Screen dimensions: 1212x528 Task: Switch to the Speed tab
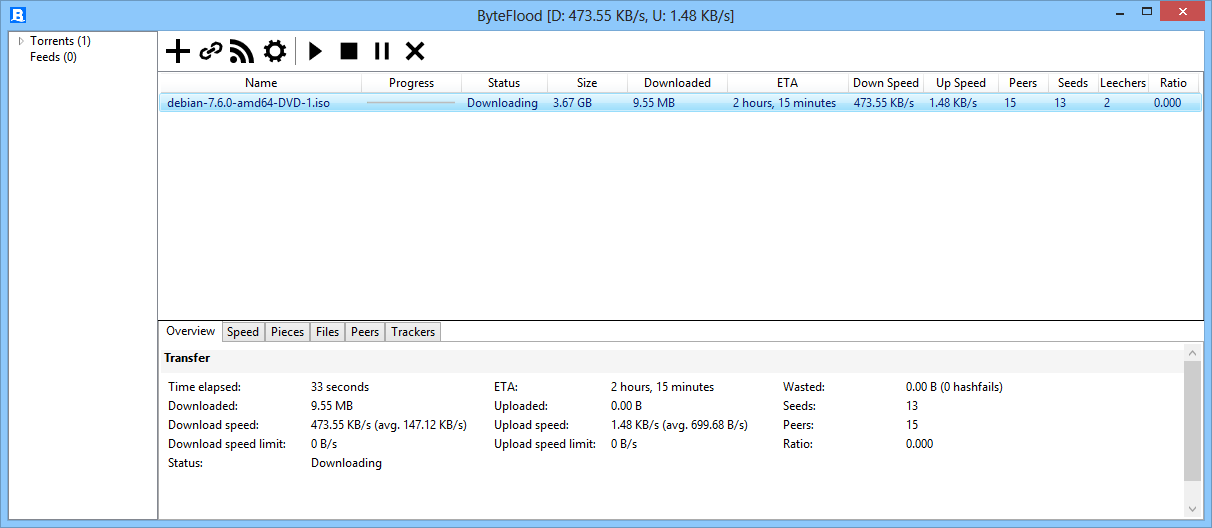tap(243, 332)
